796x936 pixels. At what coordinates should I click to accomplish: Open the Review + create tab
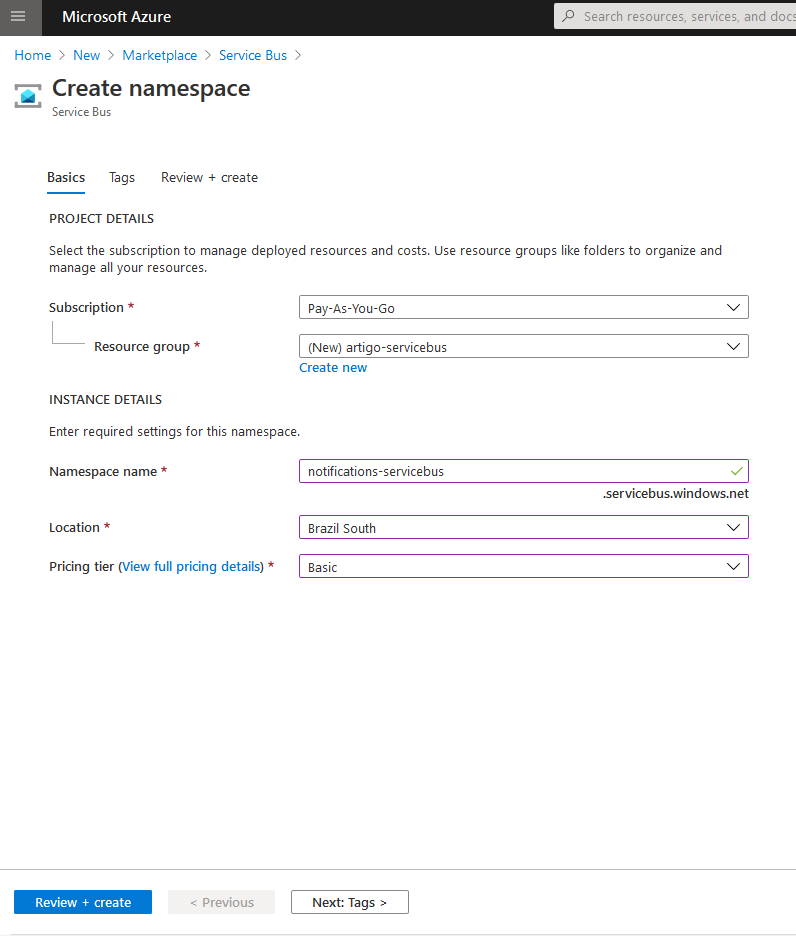pos(210,178)
